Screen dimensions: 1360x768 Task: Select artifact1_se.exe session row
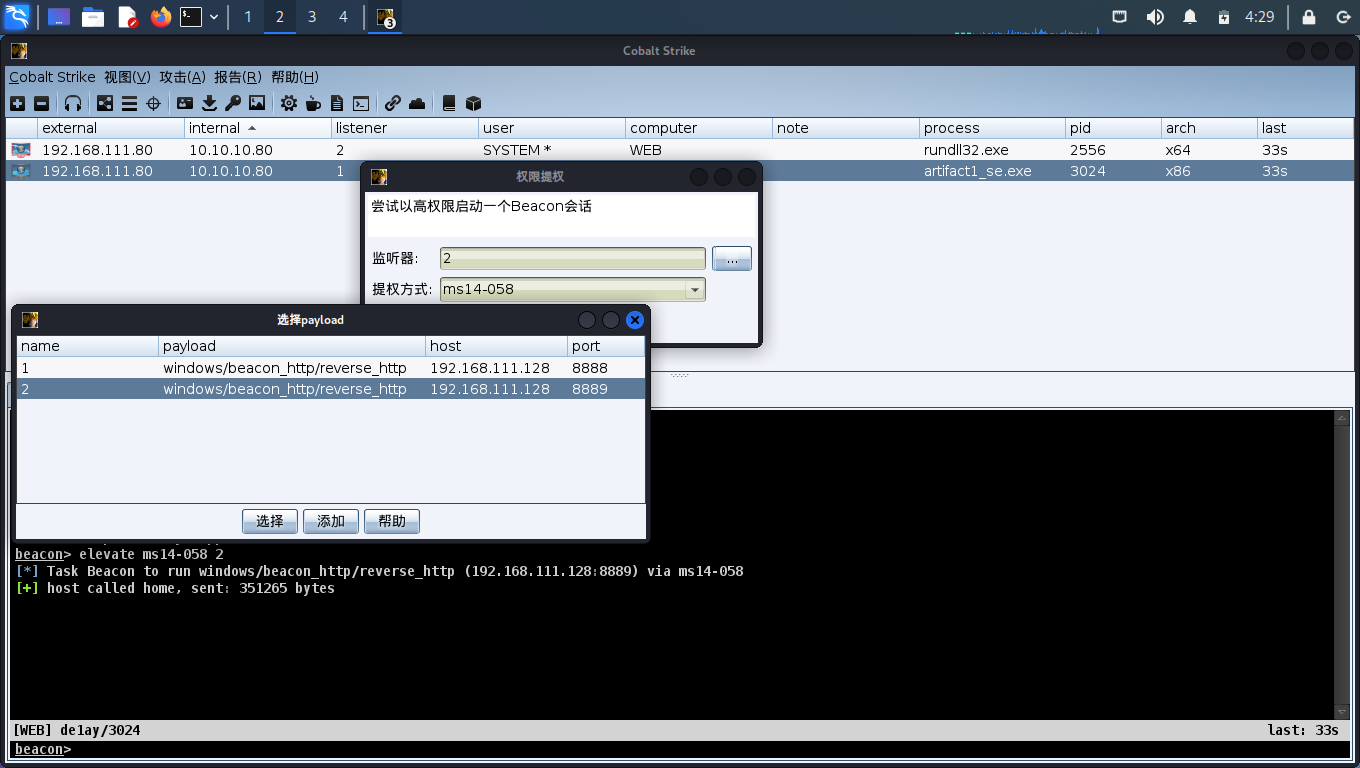click(679, 171)
